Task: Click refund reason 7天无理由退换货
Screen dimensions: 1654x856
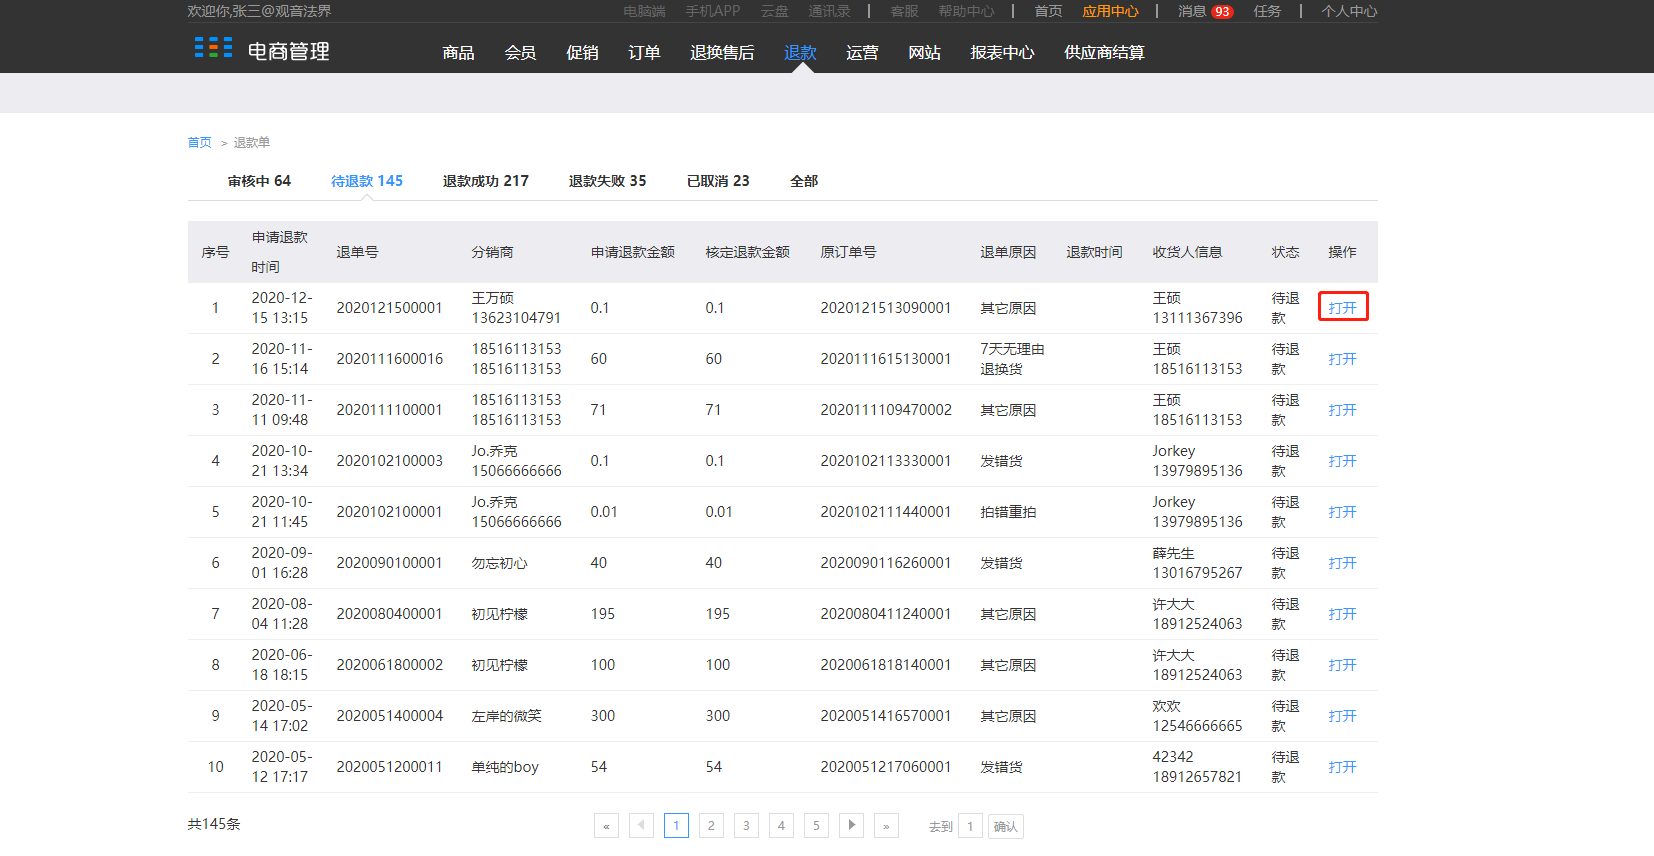Action: coord(1012,359)
